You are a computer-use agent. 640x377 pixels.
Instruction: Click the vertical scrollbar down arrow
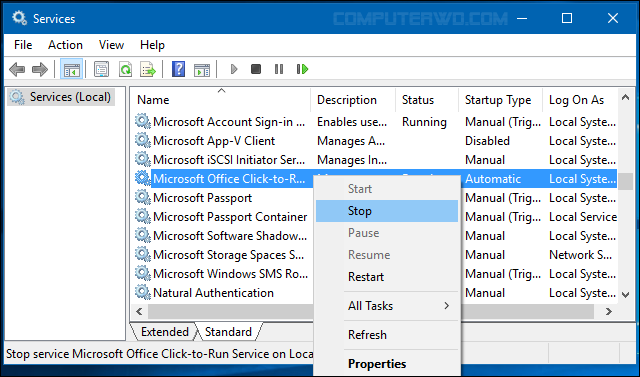625,294
